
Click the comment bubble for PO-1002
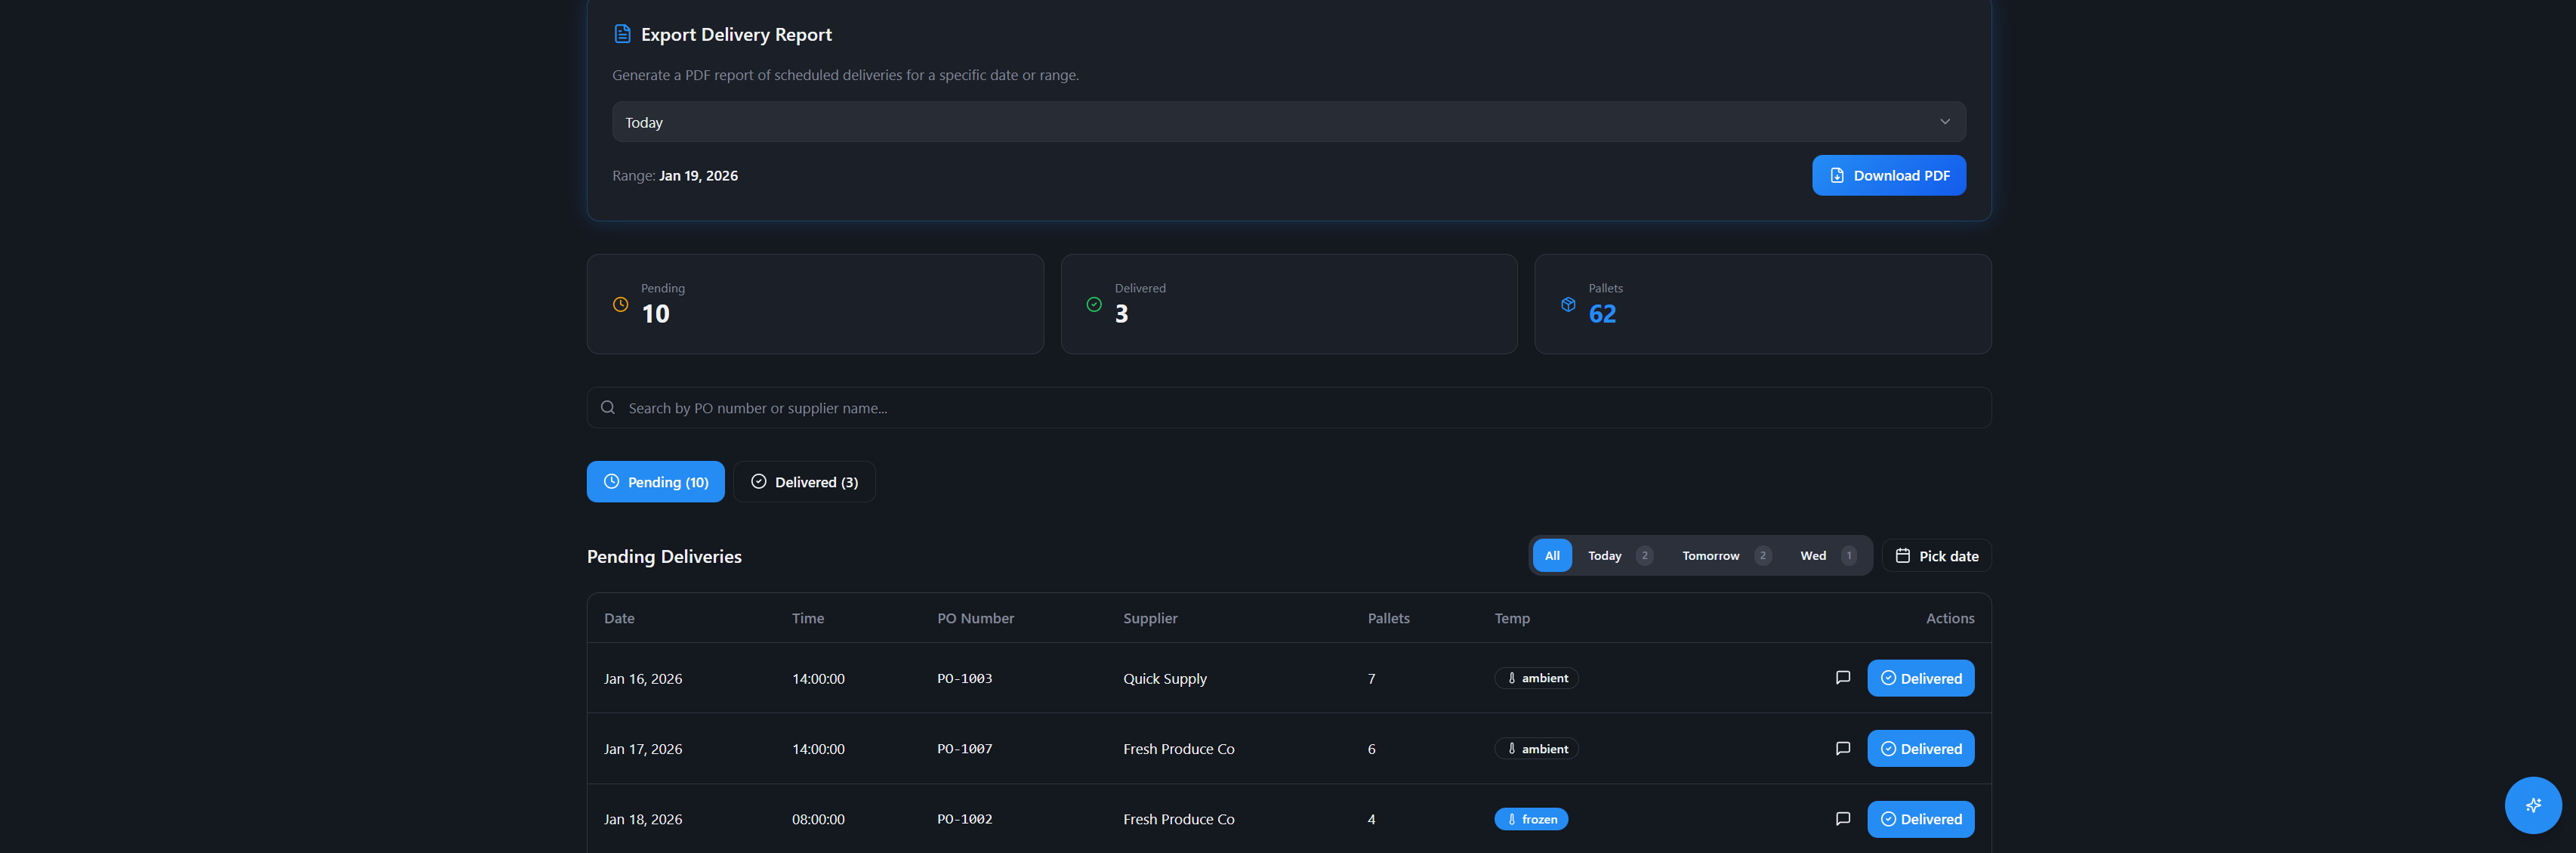click(1843, 818)
